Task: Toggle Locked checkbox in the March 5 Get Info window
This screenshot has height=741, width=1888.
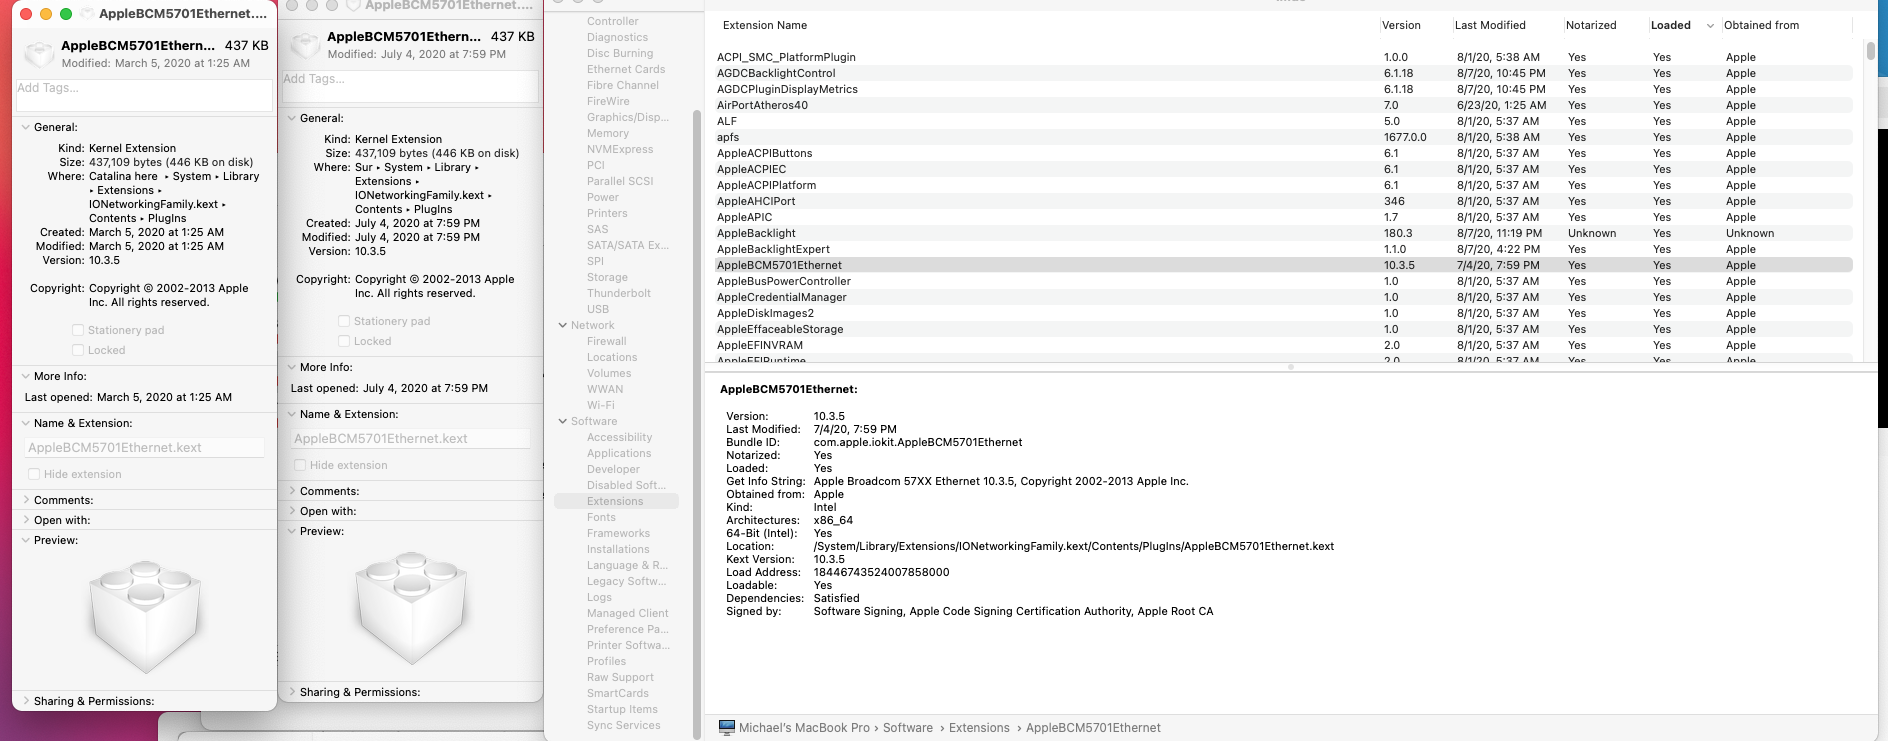Action: [x=78, y=350]
